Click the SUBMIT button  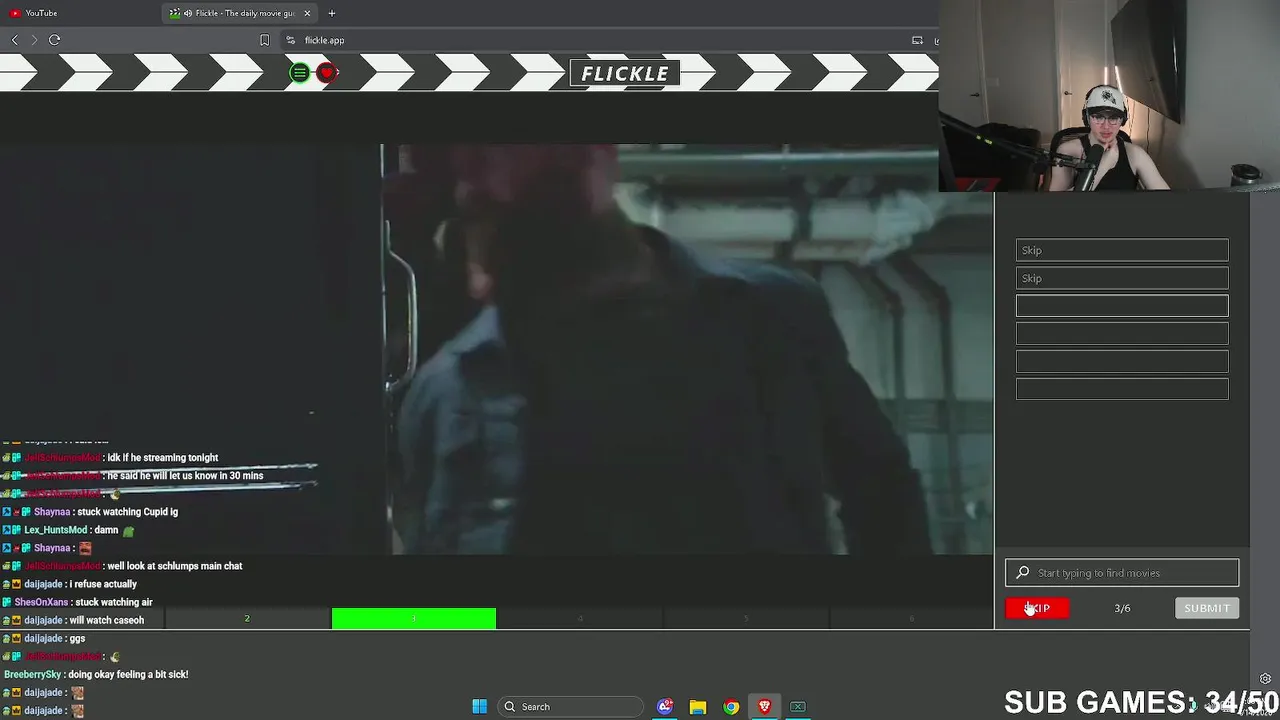[1207, 608]
